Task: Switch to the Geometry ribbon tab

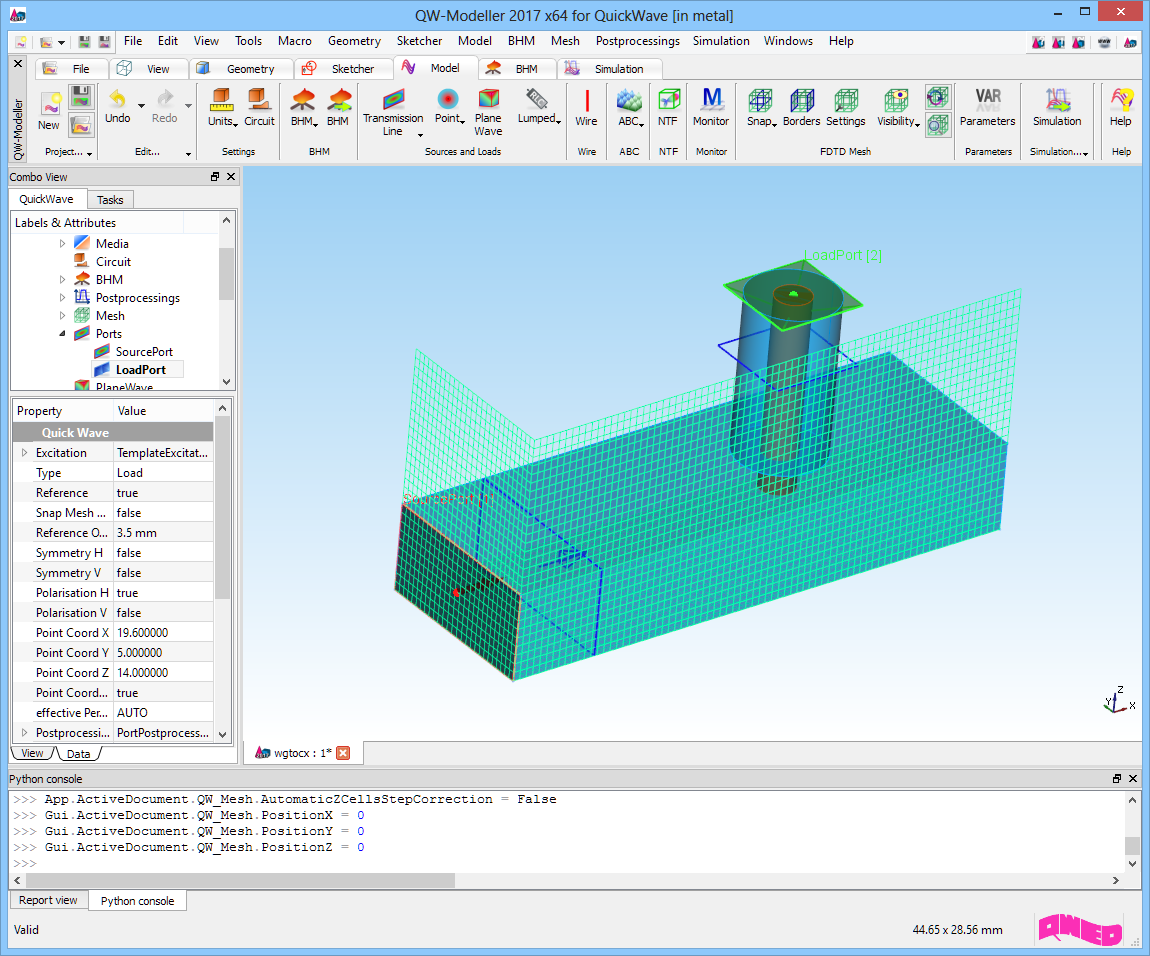Action: (x=241, y=69)
